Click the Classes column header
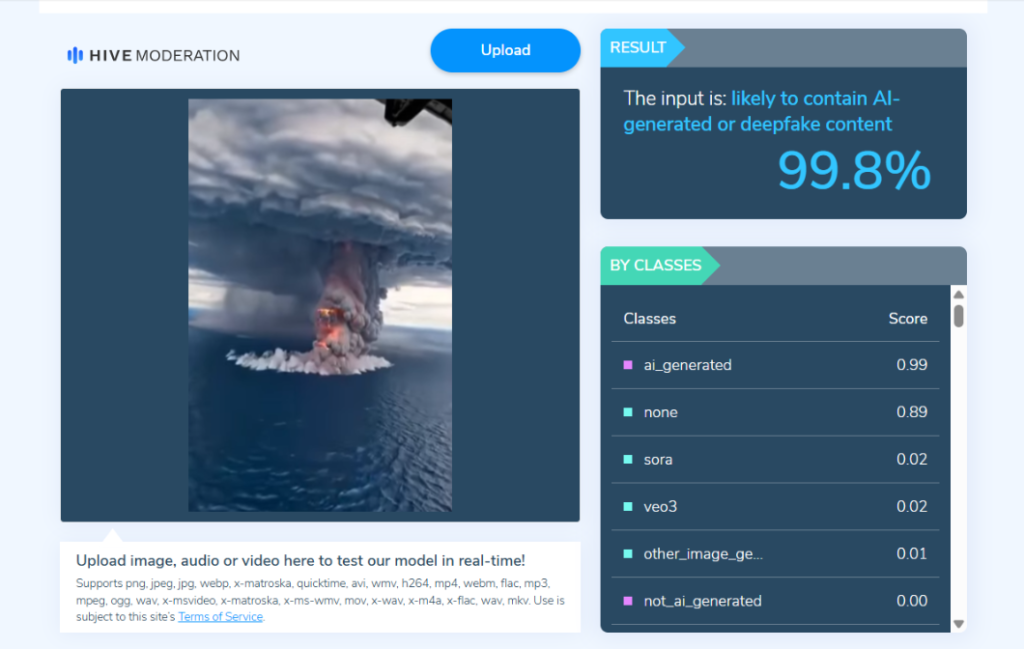The width and height of the screenshot is (1024, 649). coord(650,319)
